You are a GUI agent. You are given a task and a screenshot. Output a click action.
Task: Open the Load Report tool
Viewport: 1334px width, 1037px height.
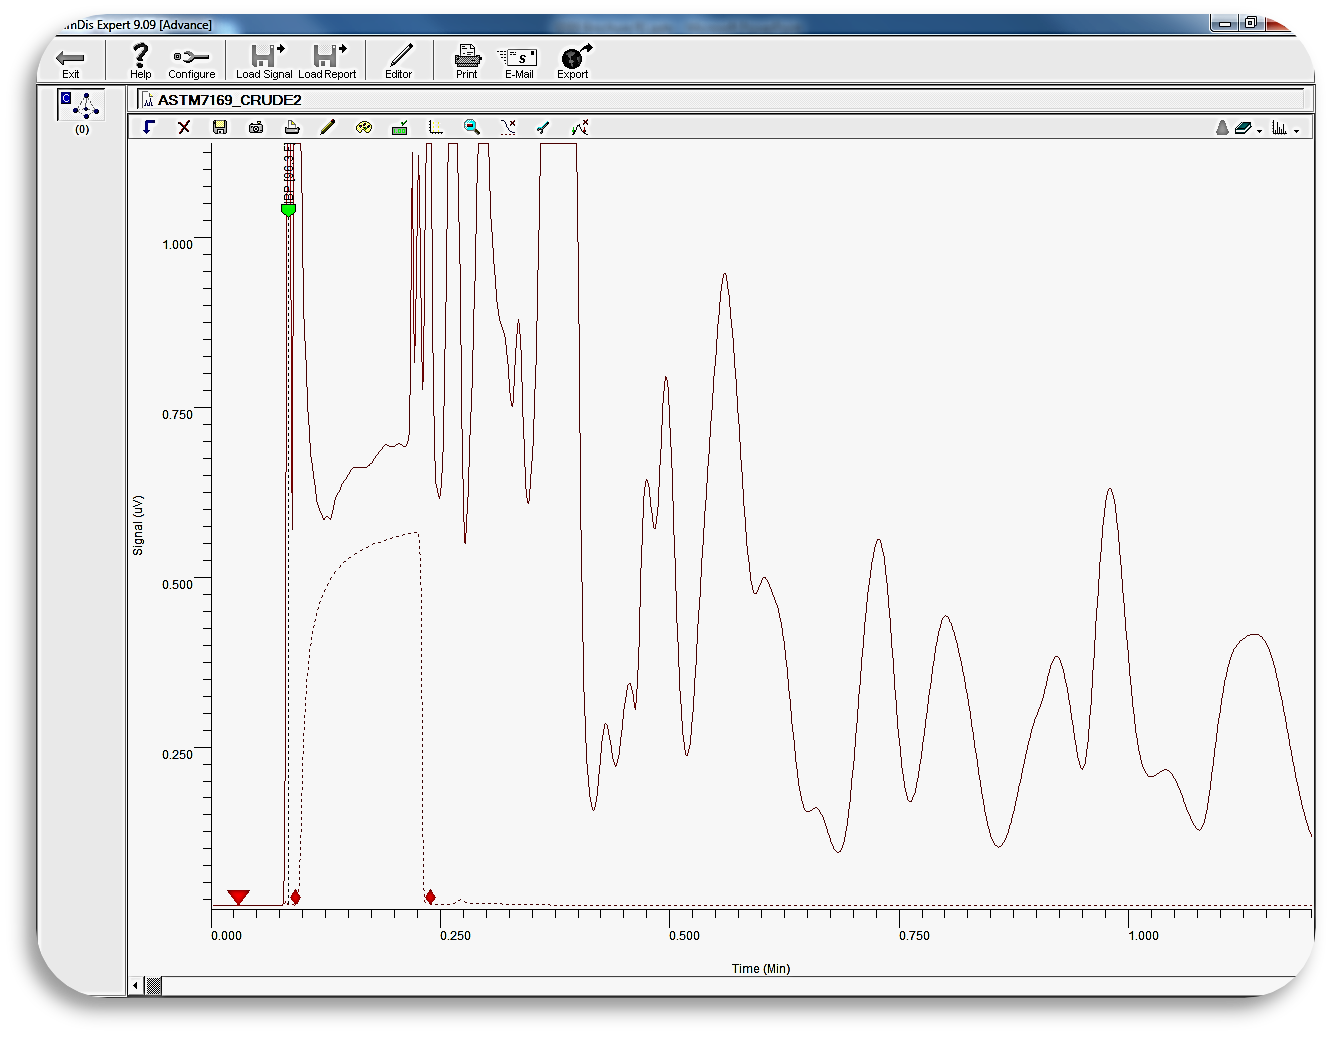pyautogui.click(x=327, y=61)
